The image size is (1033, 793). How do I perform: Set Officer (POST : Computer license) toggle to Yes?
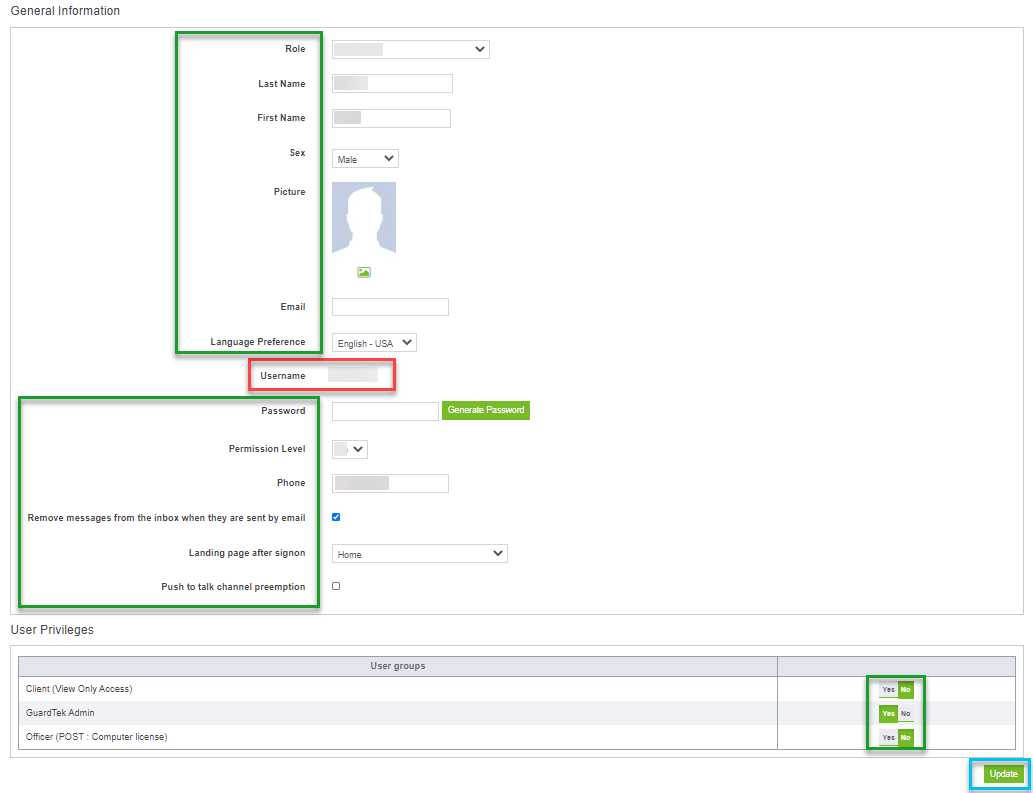pos(888,737)
